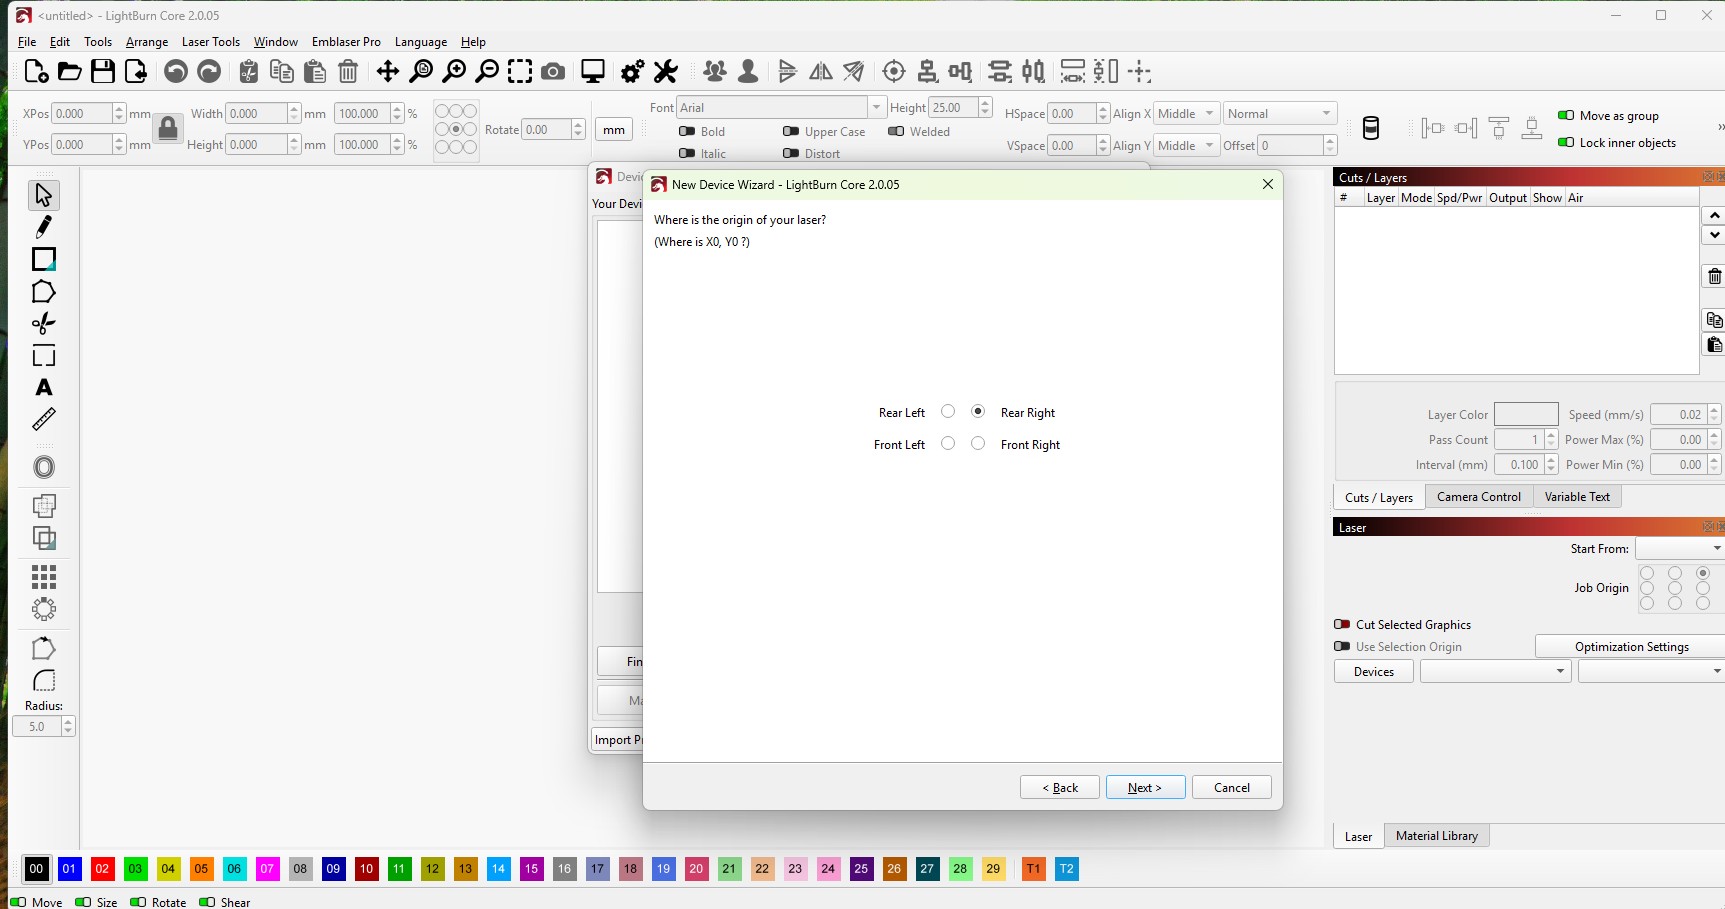Open the Align X Middle dropdown

[x=1187, y=114]
